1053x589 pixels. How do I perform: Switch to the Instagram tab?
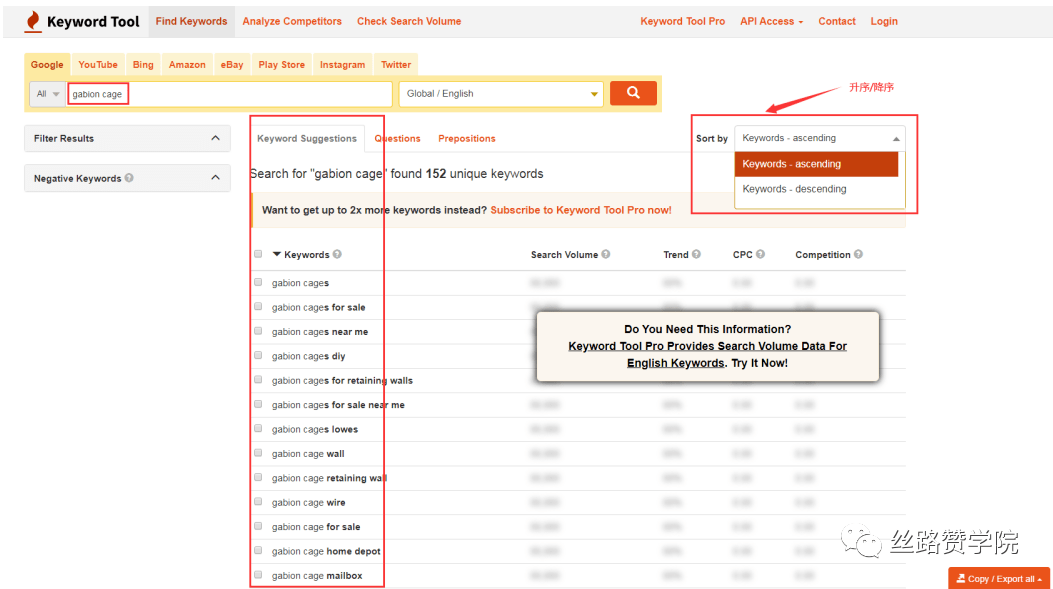pos(342,64)
